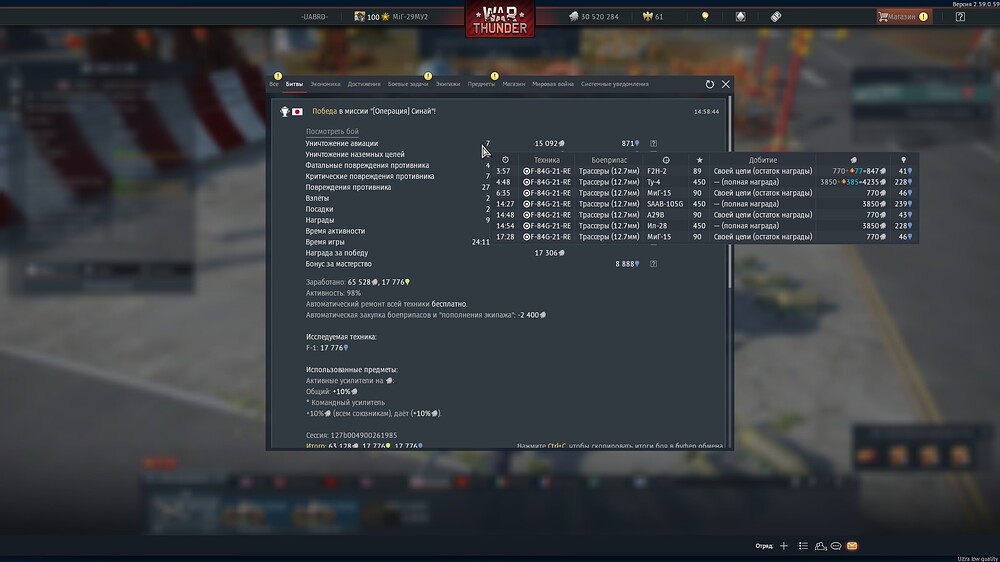Open the Магазин tab in the log window
The height and width of the screenshot is (562, 1000).
pos(513,84)
